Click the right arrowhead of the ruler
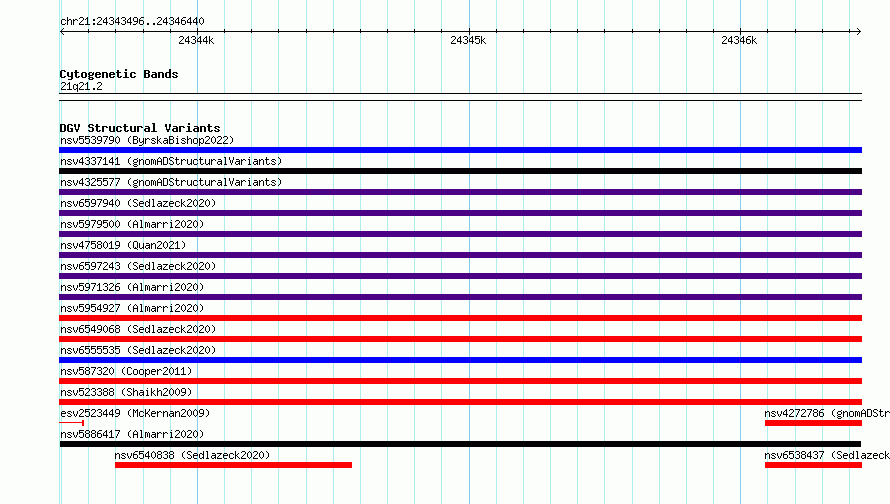 [x=859, y=31]
